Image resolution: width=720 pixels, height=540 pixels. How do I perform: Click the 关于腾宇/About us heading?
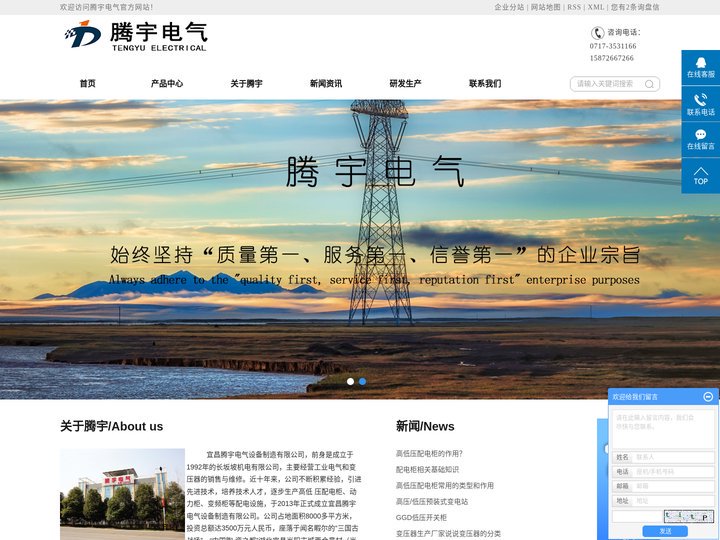click(112, 427)
